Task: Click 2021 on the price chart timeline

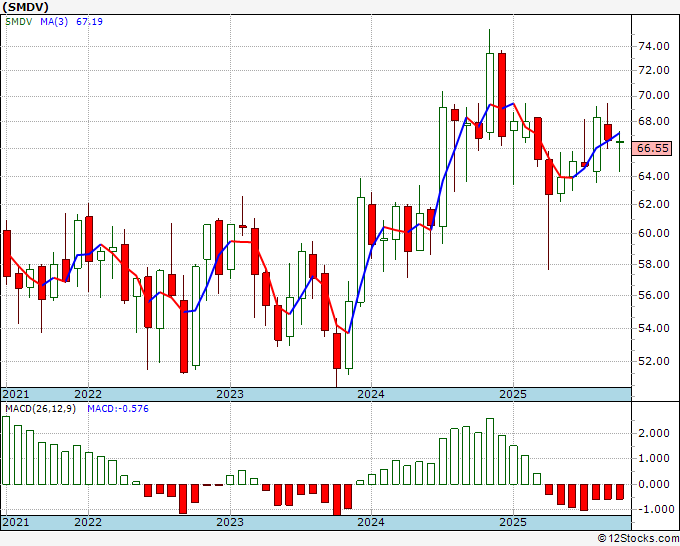Action: click(x=16, y=394)
